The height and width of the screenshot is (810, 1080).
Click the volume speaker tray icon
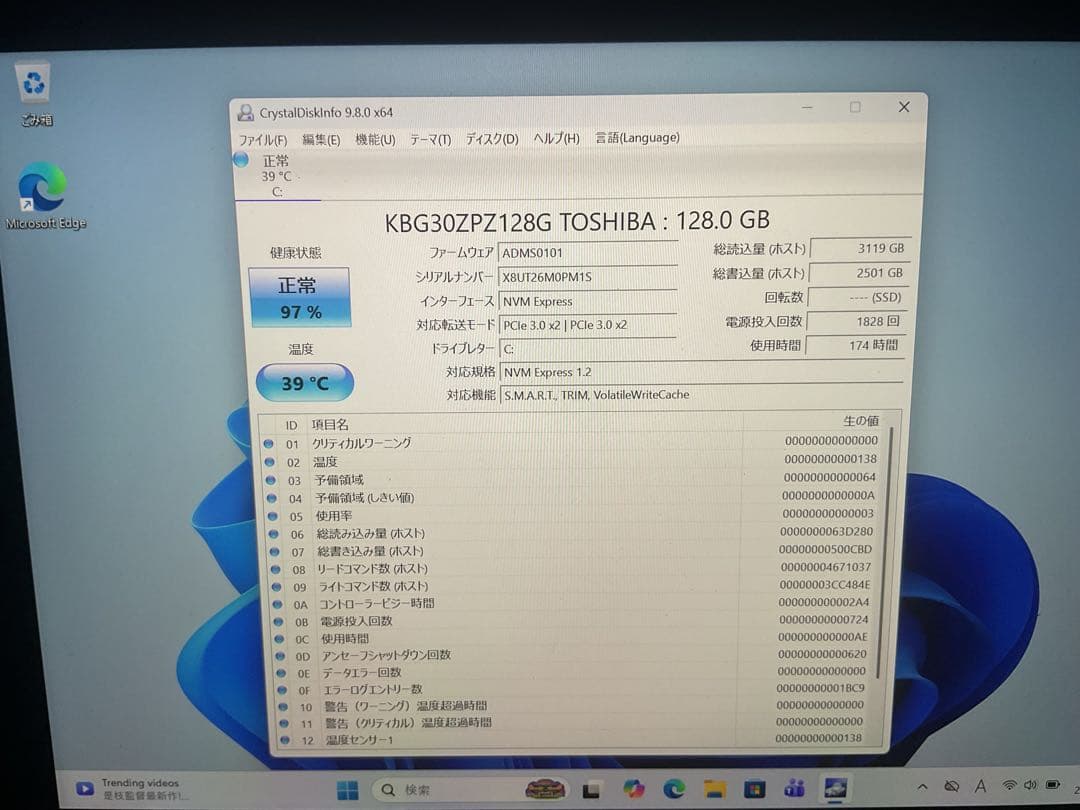point(1030,785)
